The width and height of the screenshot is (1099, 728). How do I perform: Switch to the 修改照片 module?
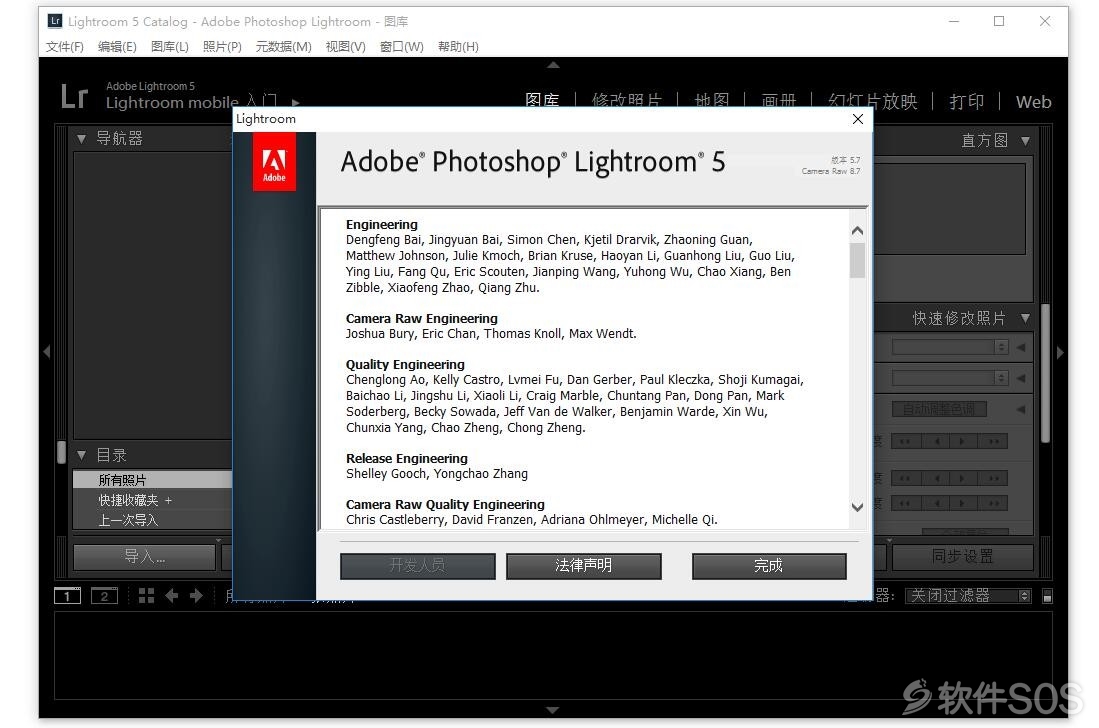[x=627, y=101]
